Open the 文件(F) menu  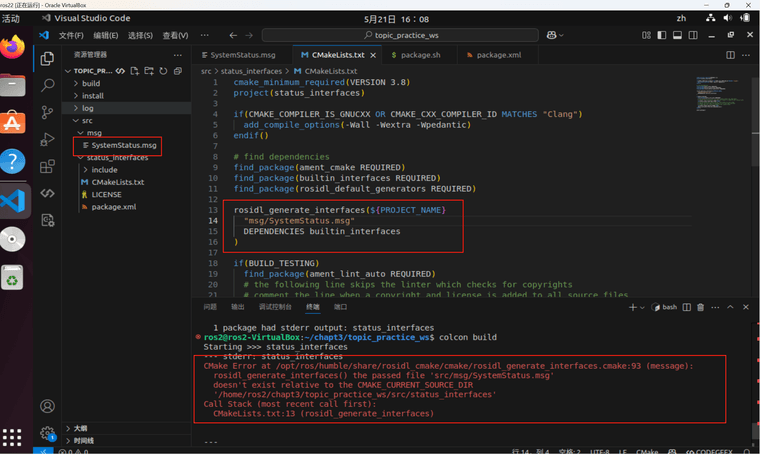71,35
